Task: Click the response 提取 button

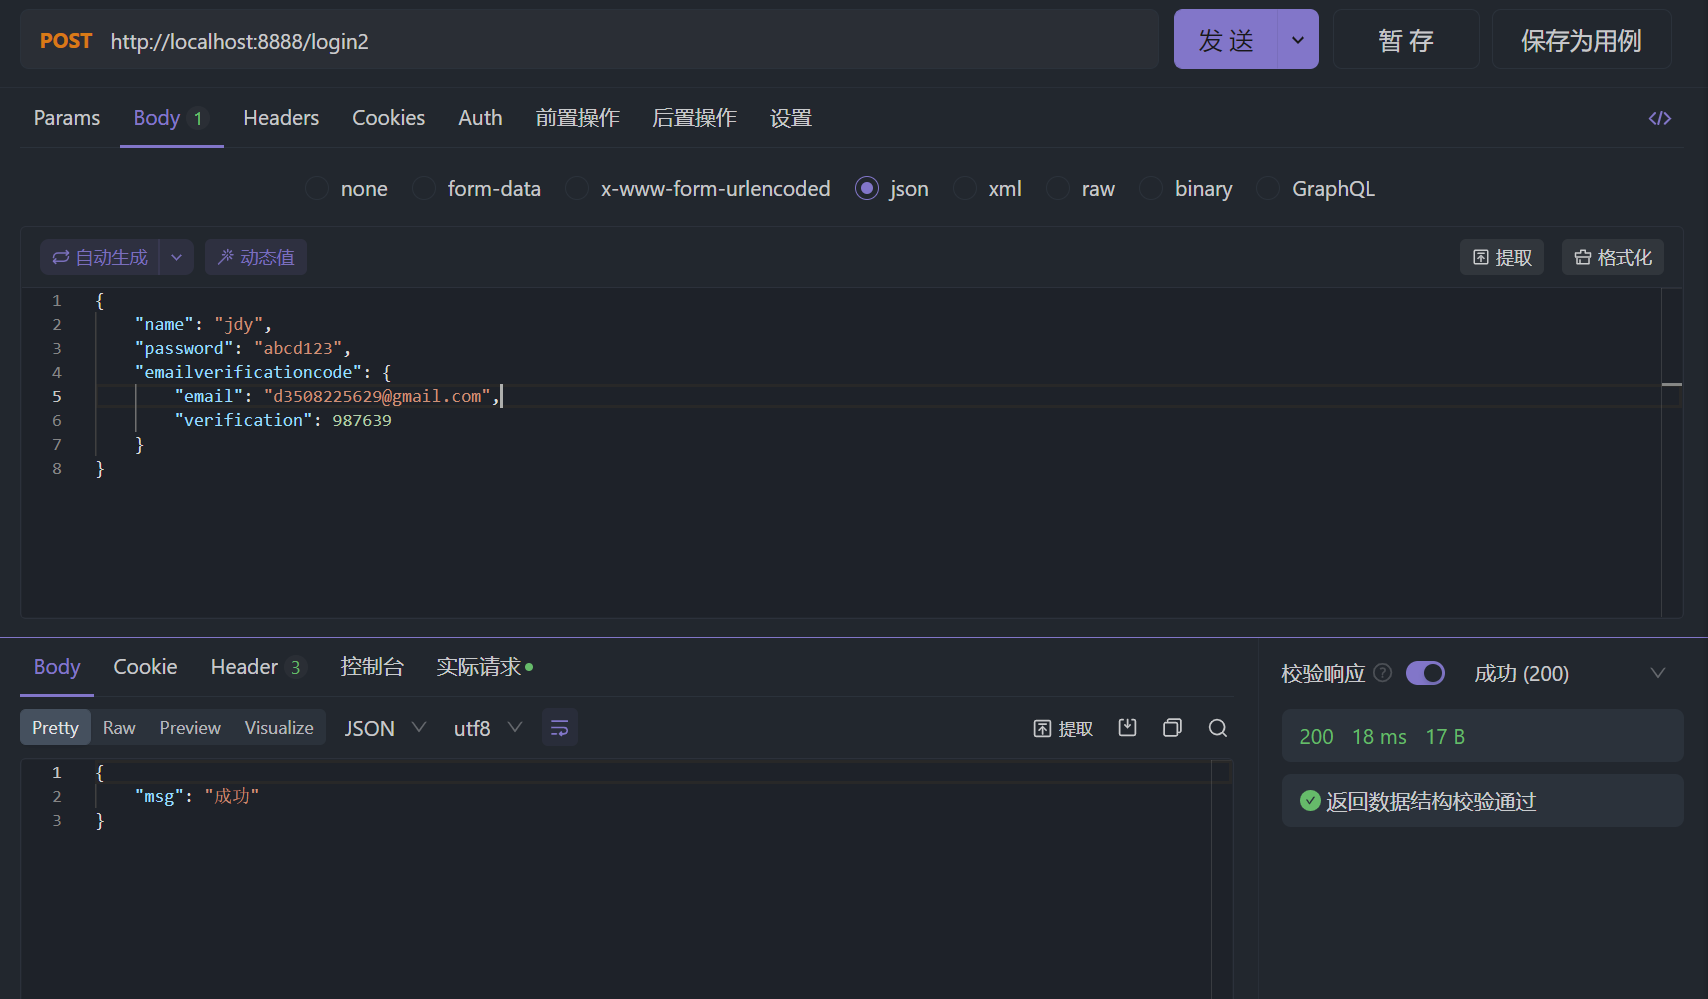Action: (x=1063, y=728)
